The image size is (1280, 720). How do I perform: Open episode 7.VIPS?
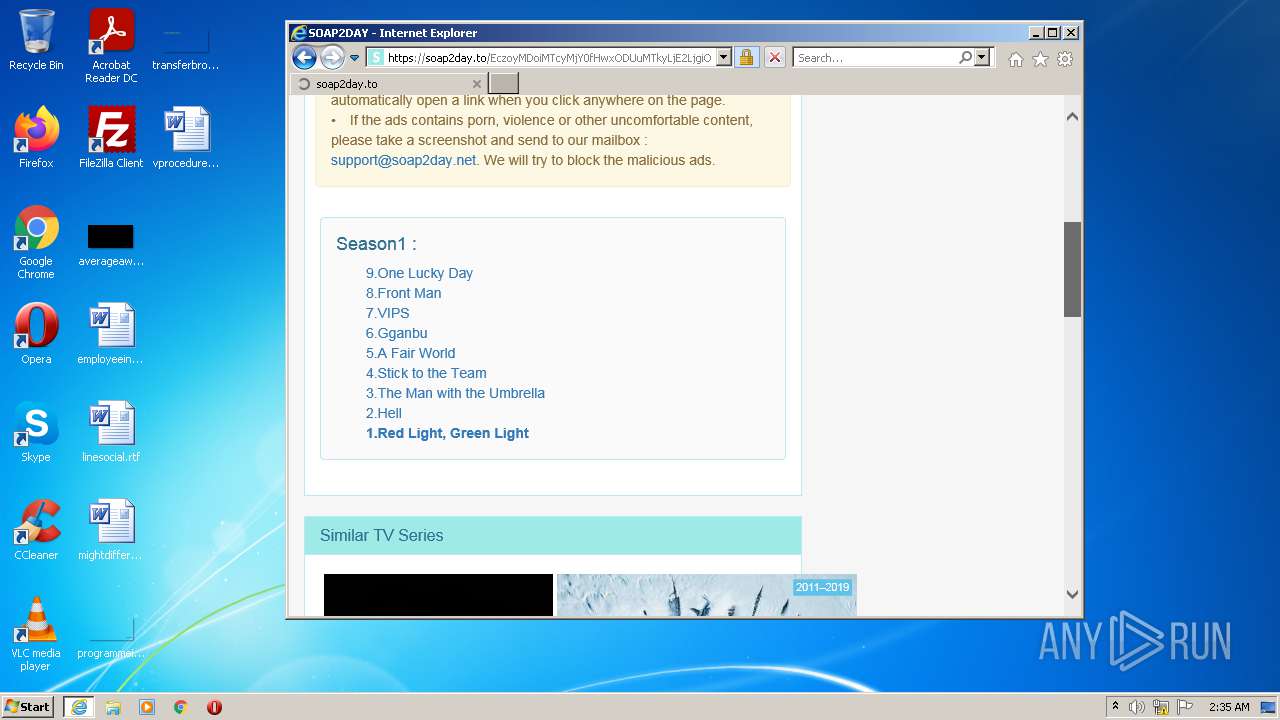point(387,313)
